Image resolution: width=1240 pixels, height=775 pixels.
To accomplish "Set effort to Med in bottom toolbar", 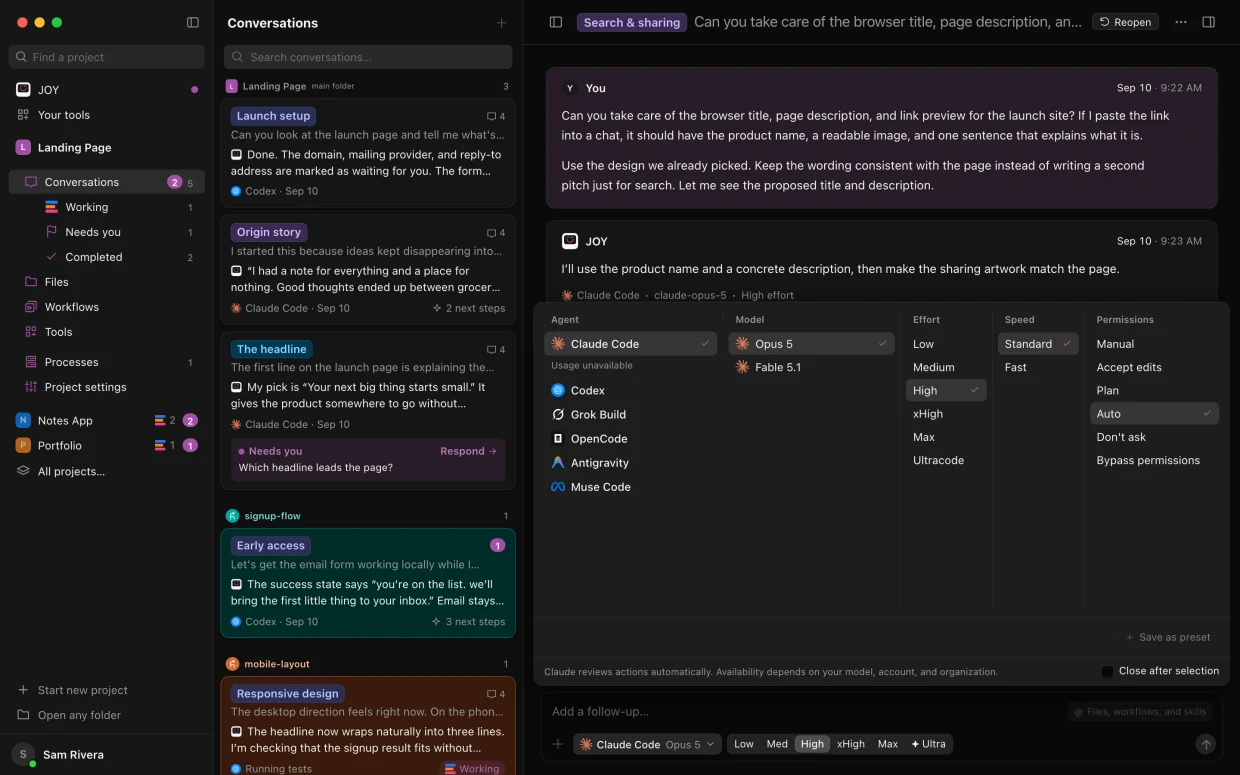I will click(777, 744).
